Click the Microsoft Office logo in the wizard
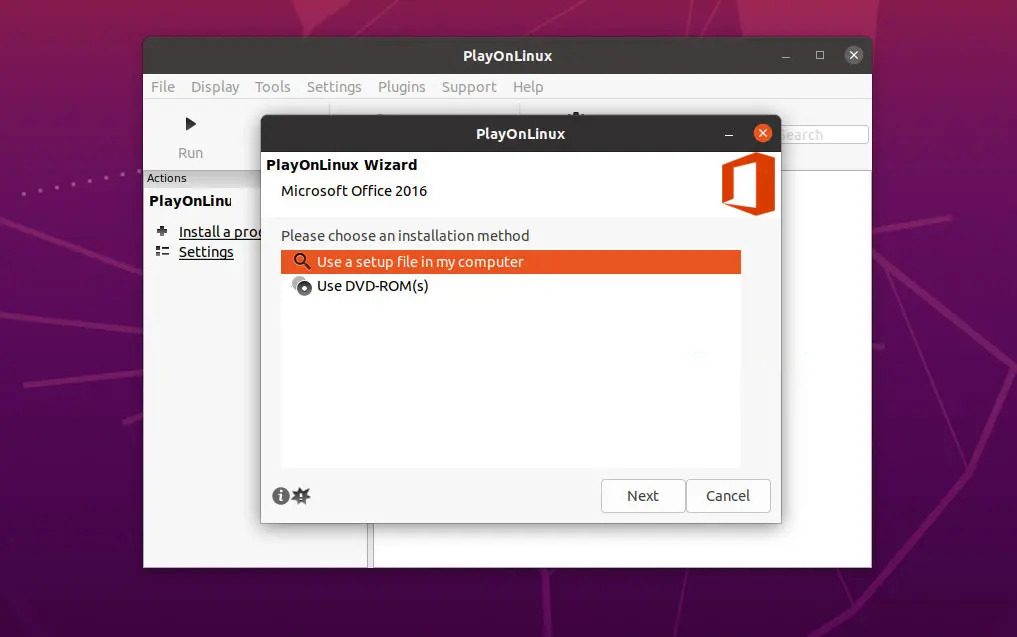 [x=747, y=184]
